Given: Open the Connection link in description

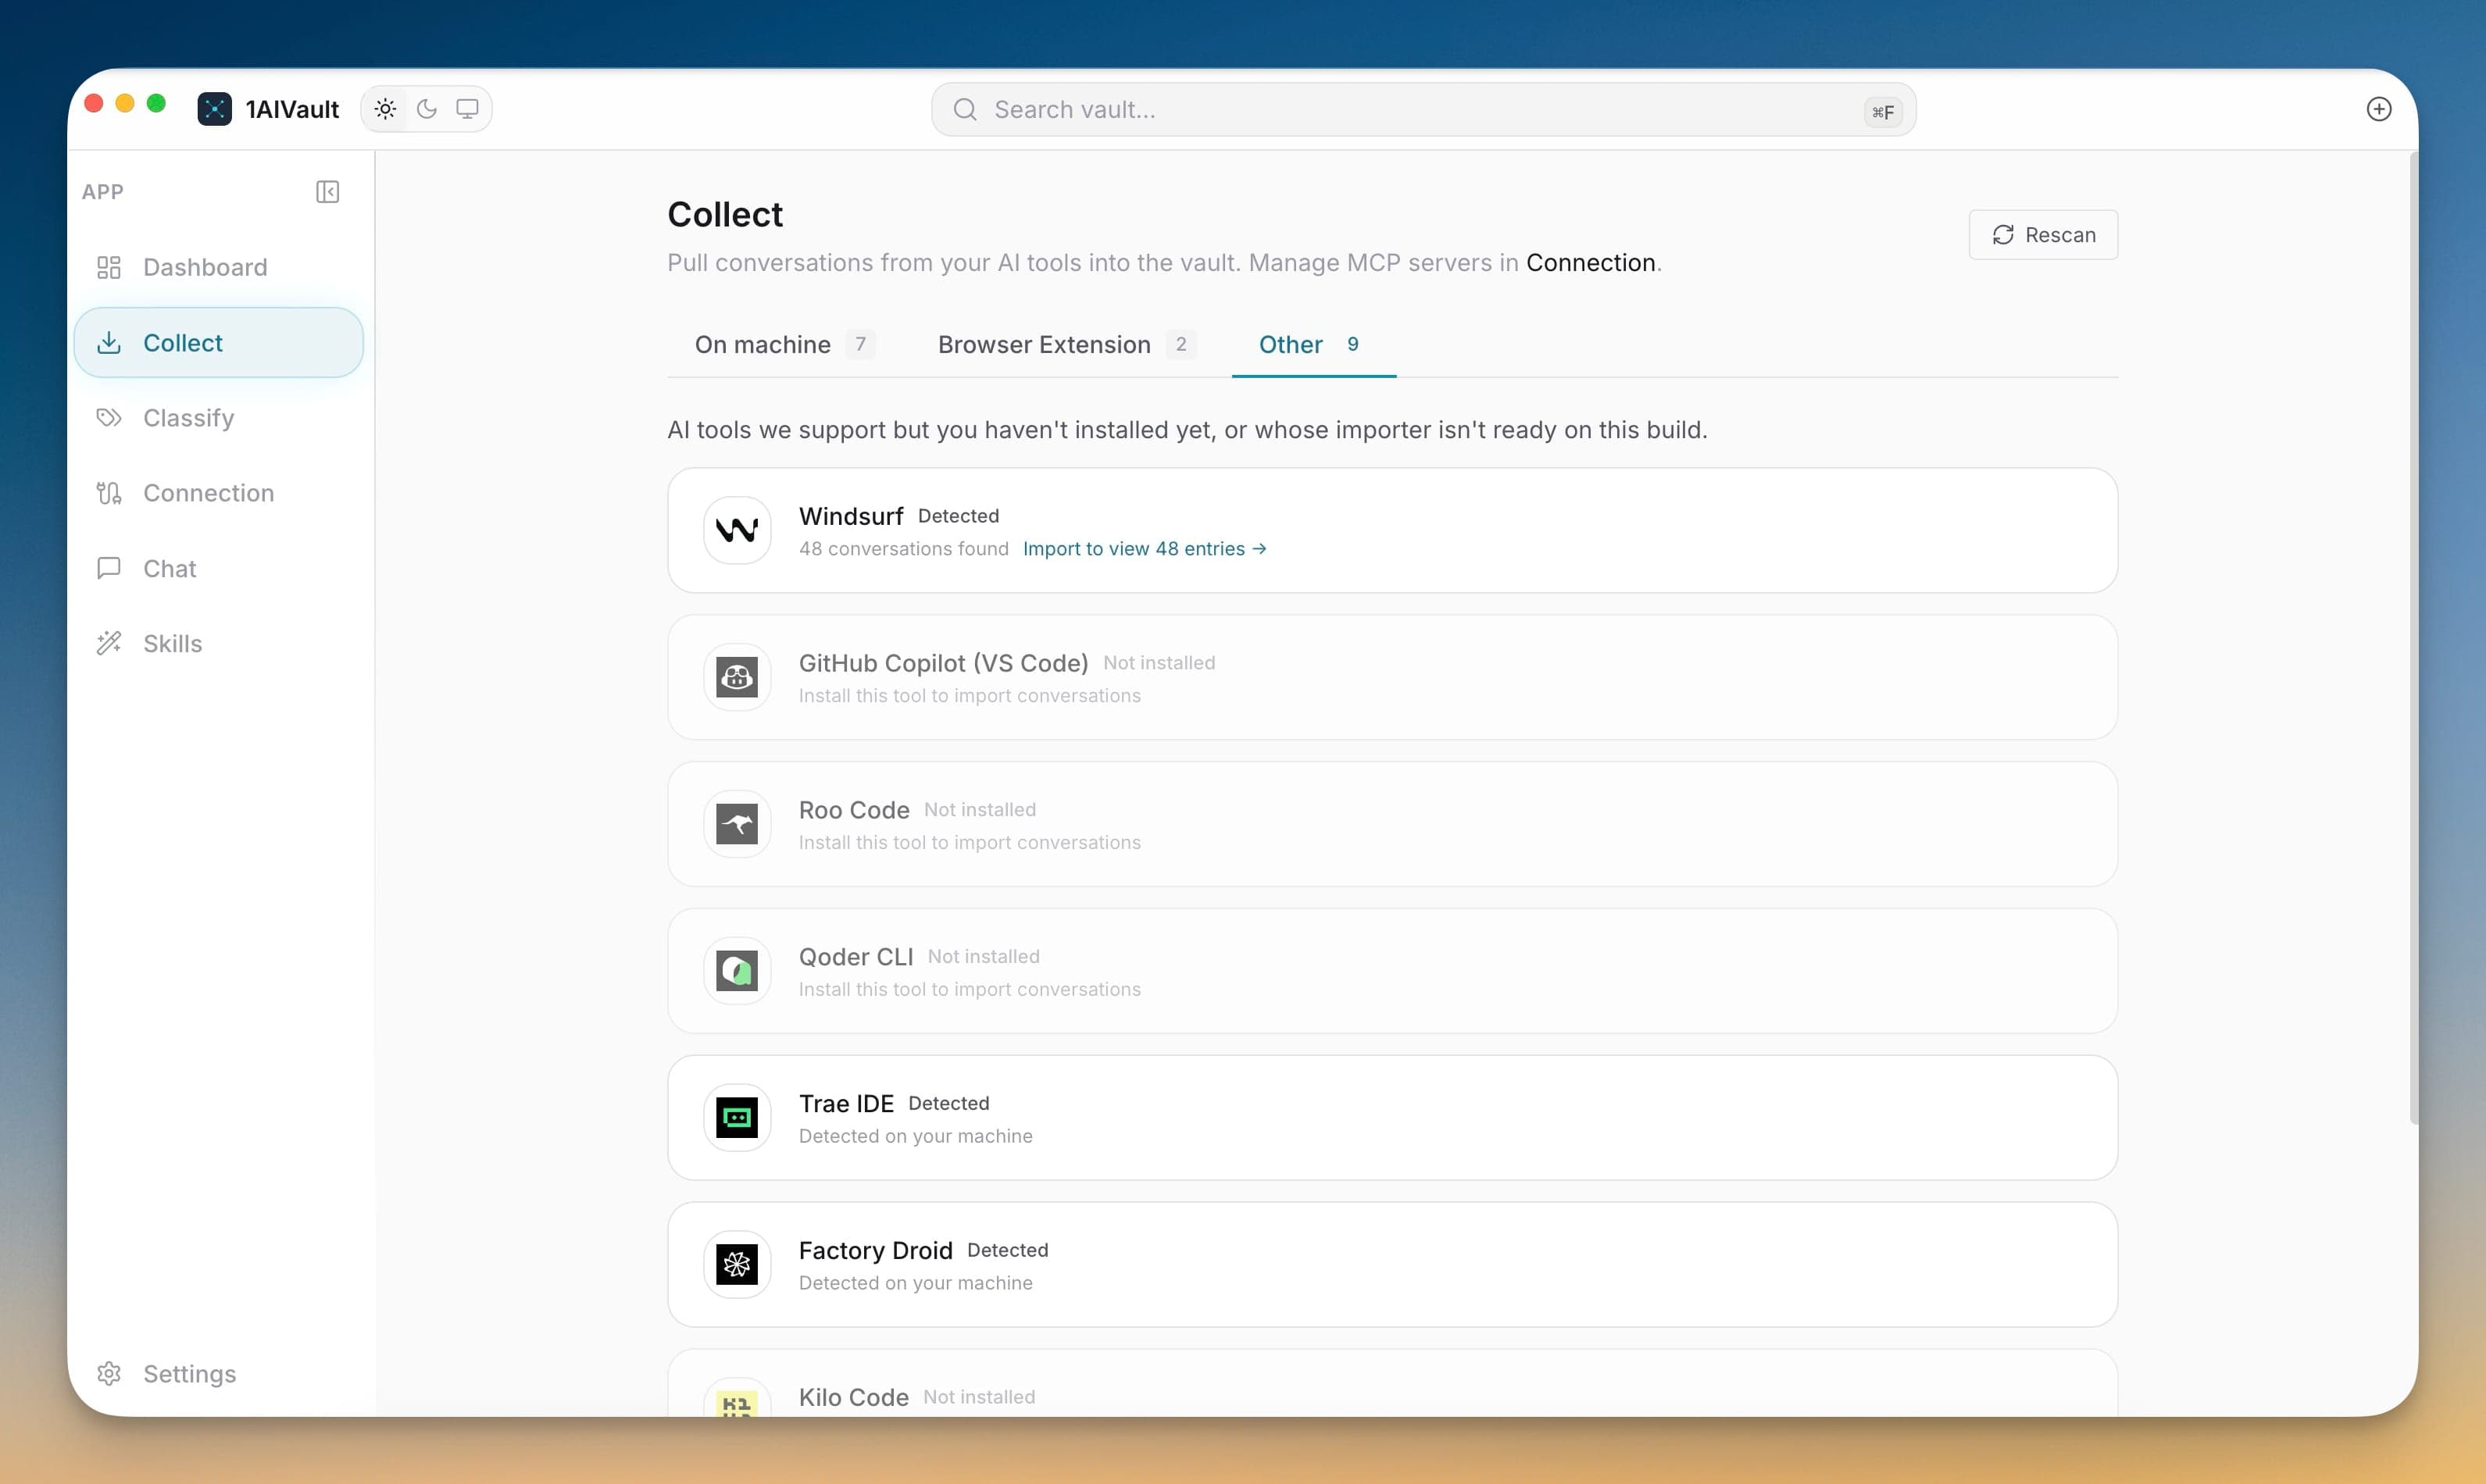Looking at the screenshot, I should pyautogui.click(x=1590, y=263).
